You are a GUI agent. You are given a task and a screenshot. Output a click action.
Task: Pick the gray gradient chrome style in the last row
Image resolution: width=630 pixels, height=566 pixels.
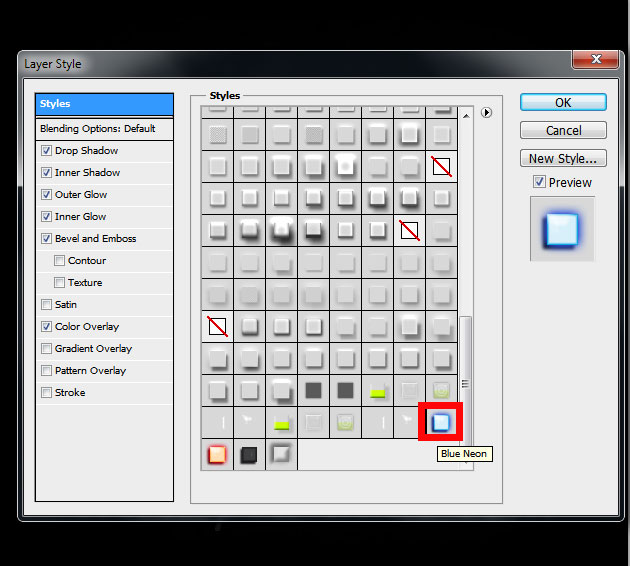281,455
